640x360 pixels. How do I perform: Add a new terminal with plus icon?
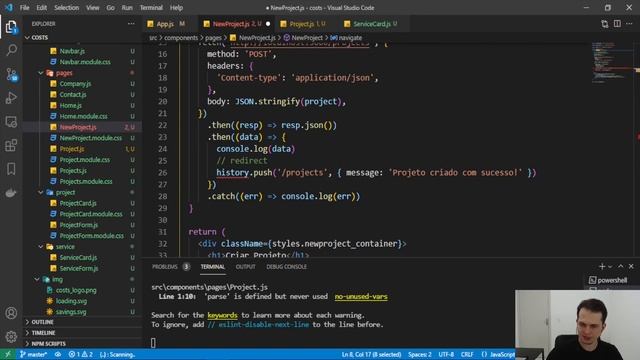(x=602, y=267)
